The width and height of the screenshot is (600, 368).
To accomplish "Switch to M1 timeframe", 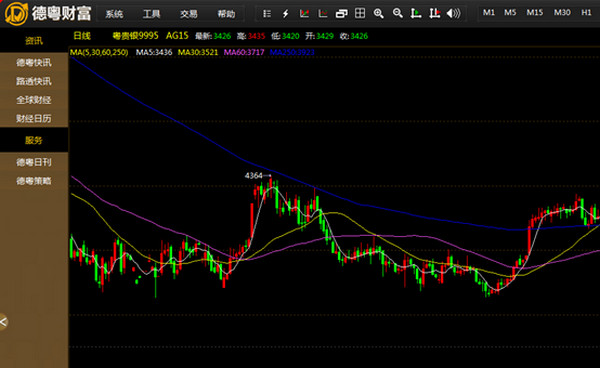I will click(489, 13).
